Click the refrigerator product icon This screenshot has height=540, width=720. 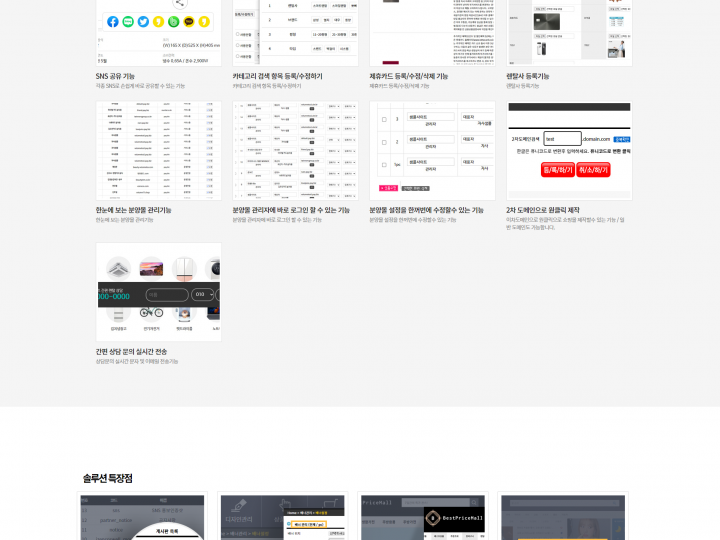tap(183, 268)
